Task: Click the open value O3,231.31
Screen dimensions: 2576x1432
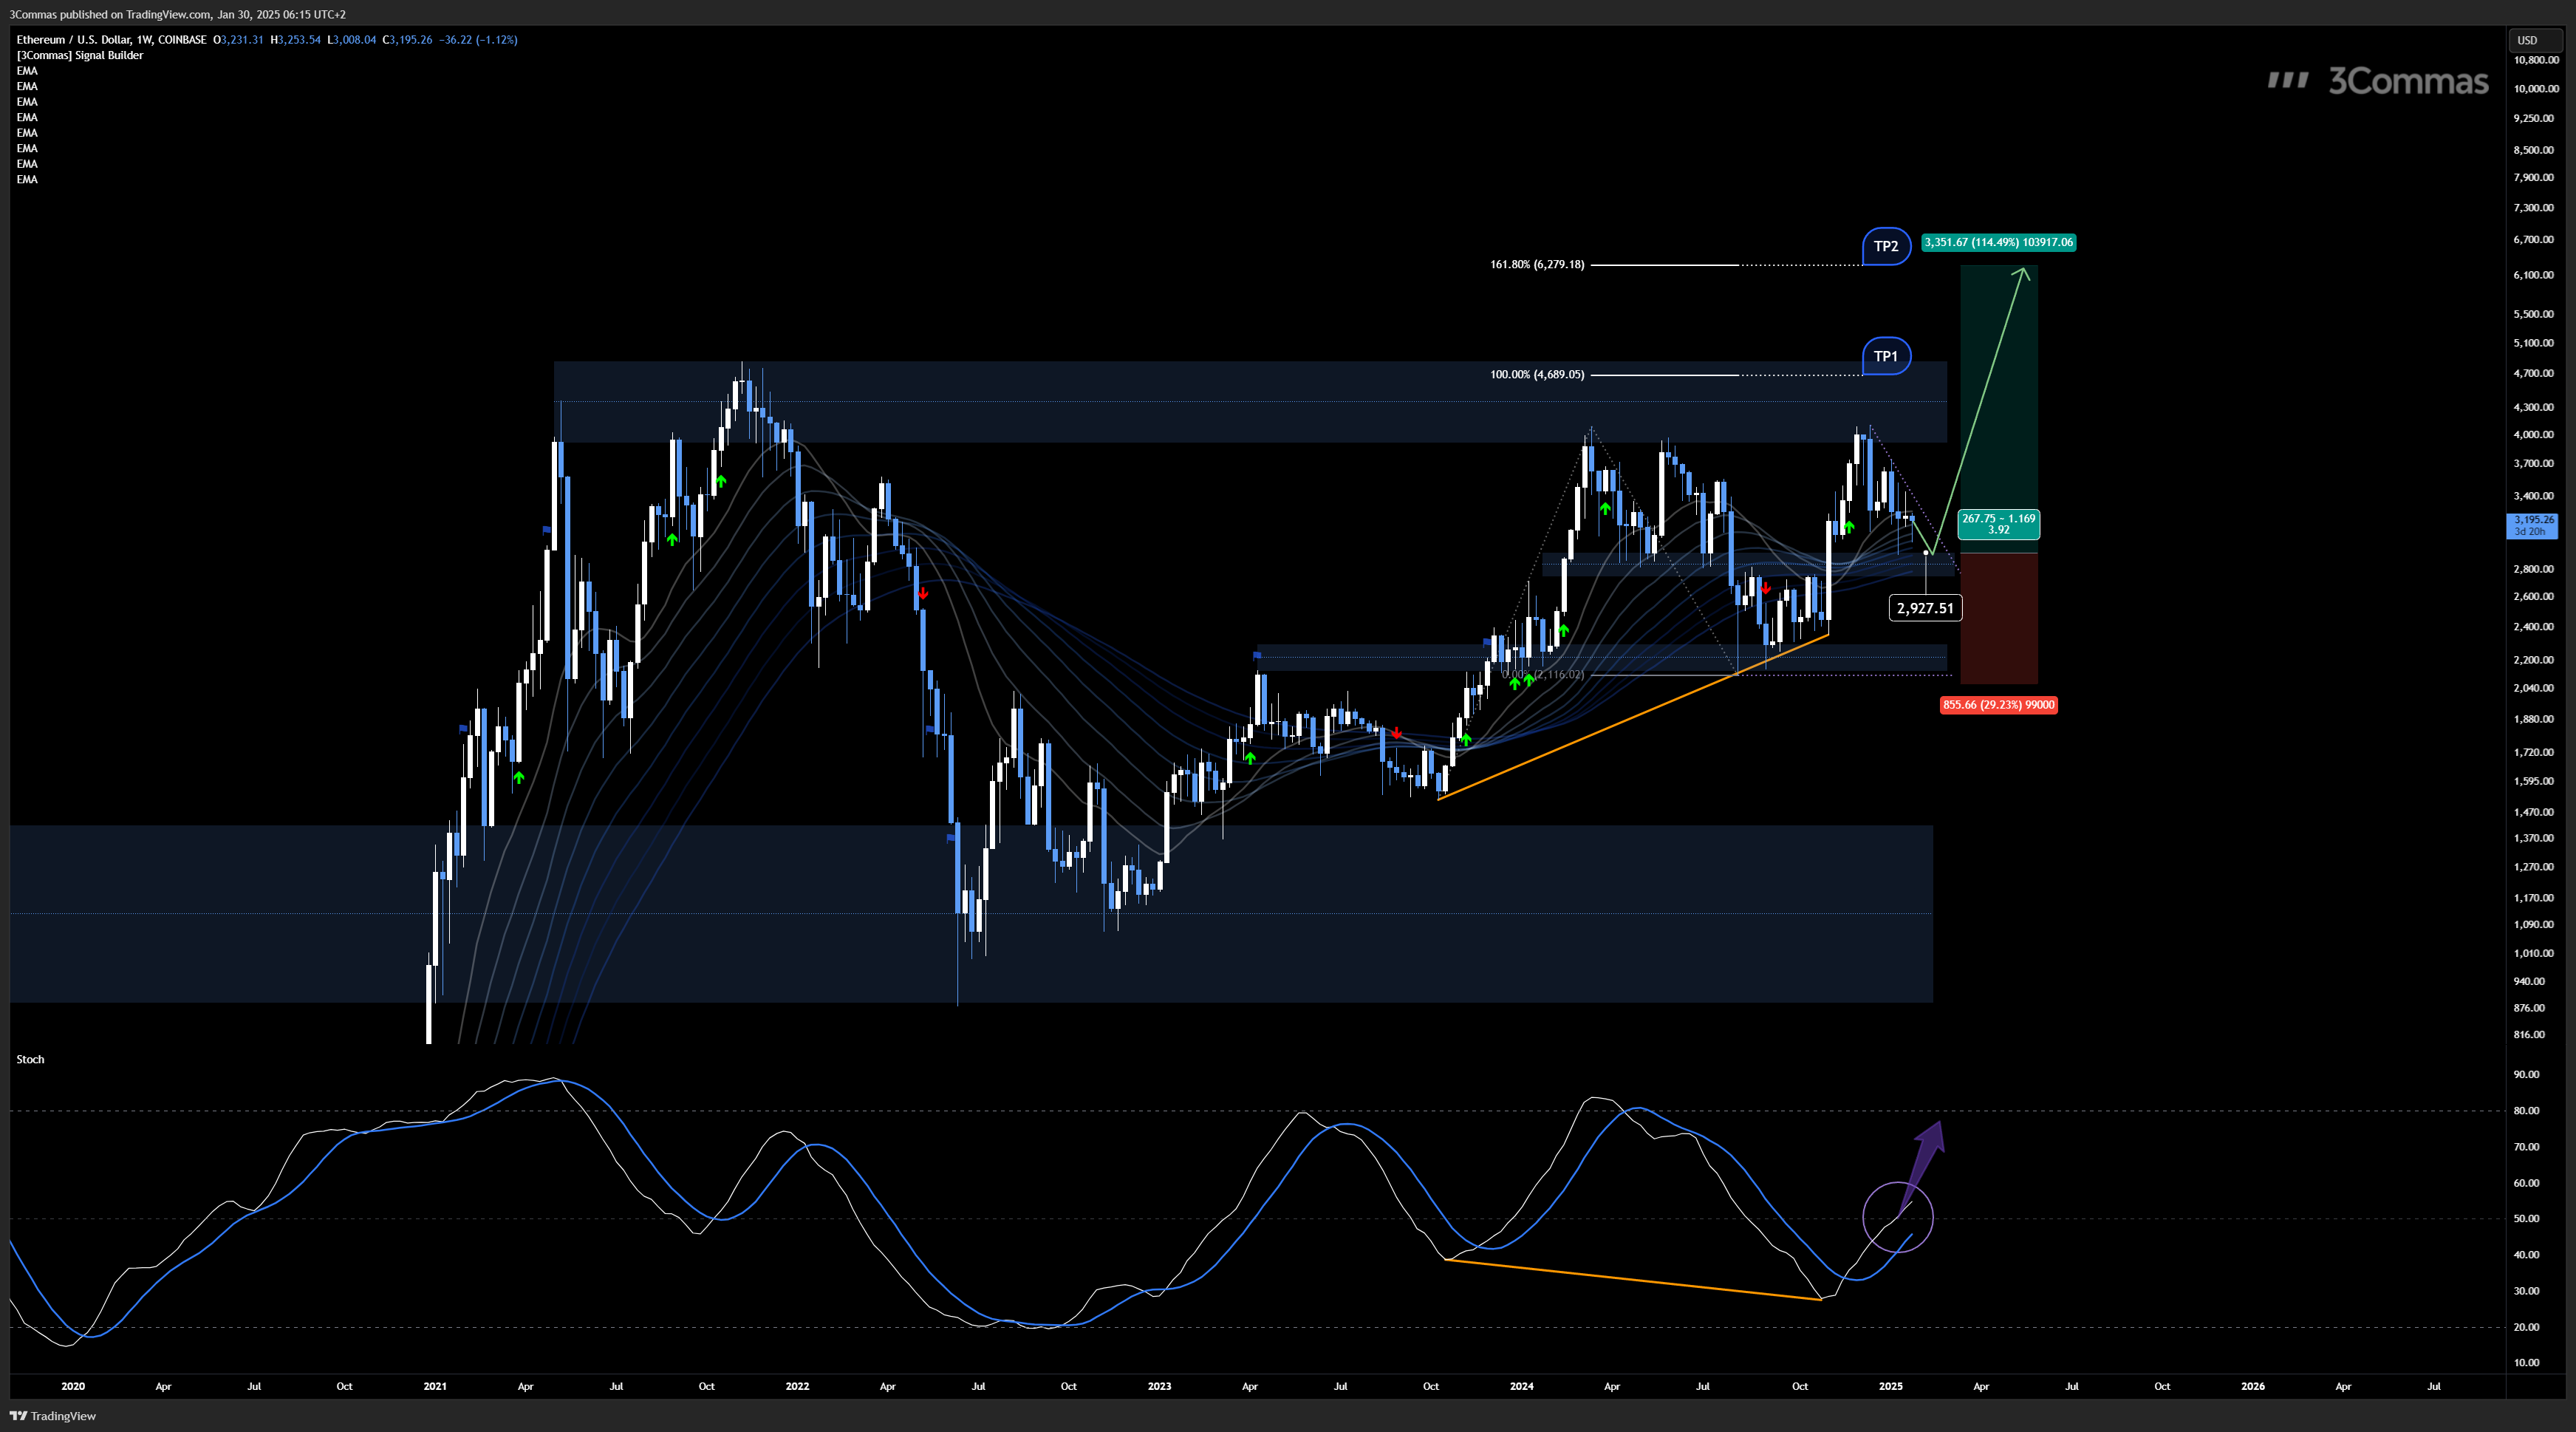Action: click(238, 40)
